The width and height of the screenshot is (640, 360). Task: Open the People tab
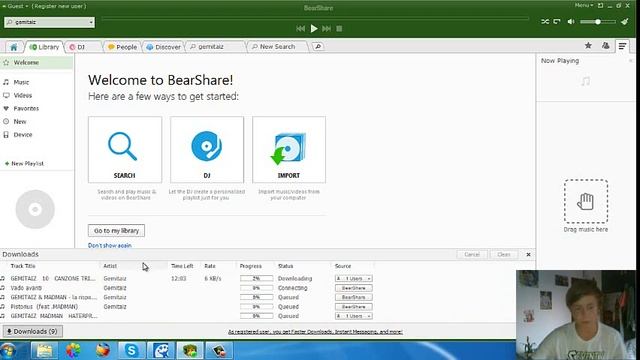pyautogui.click(x=122, y=47)
